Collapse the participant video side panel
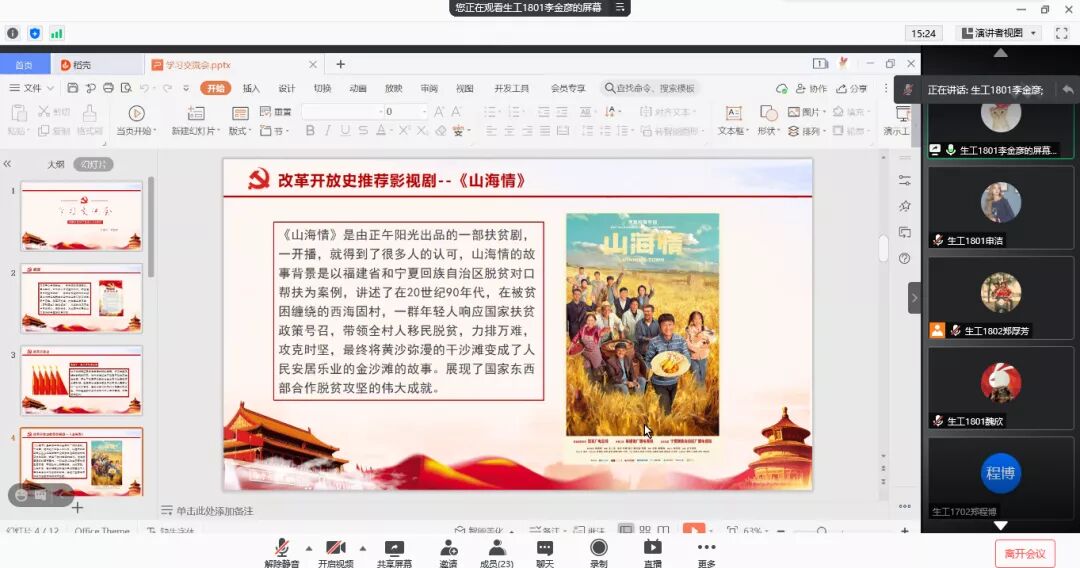This screenshot has height=568, width=1080. [913, 297]
